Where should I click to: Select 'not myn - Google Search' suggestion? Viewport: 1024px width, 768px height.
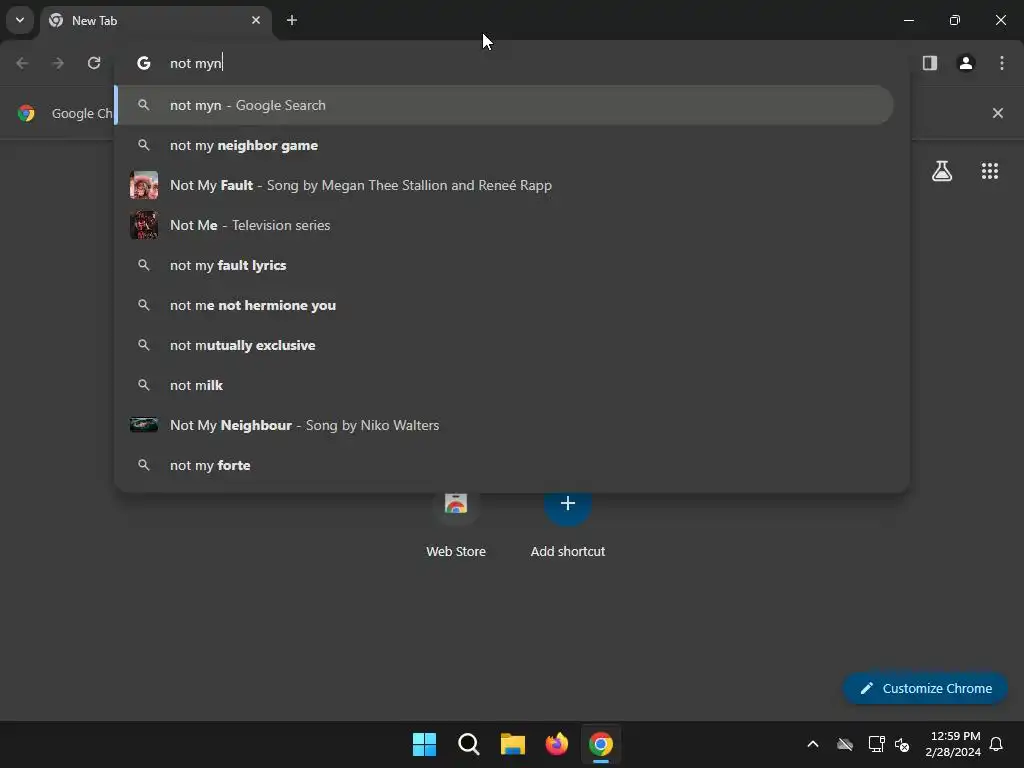[x=504, y=105]
